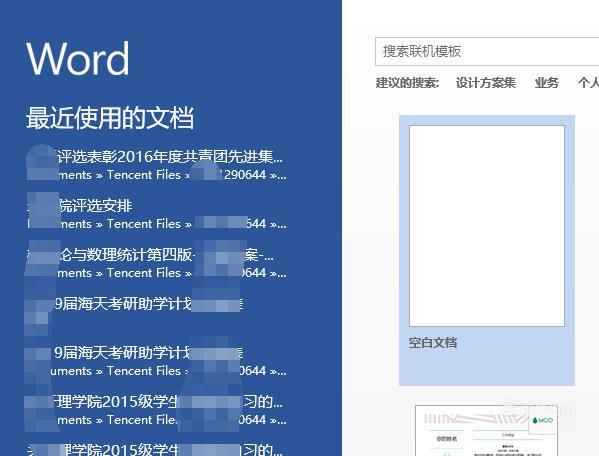
Task: Open recent document 评选表彰2016年度共青团先进集
Action: (157, 165)
